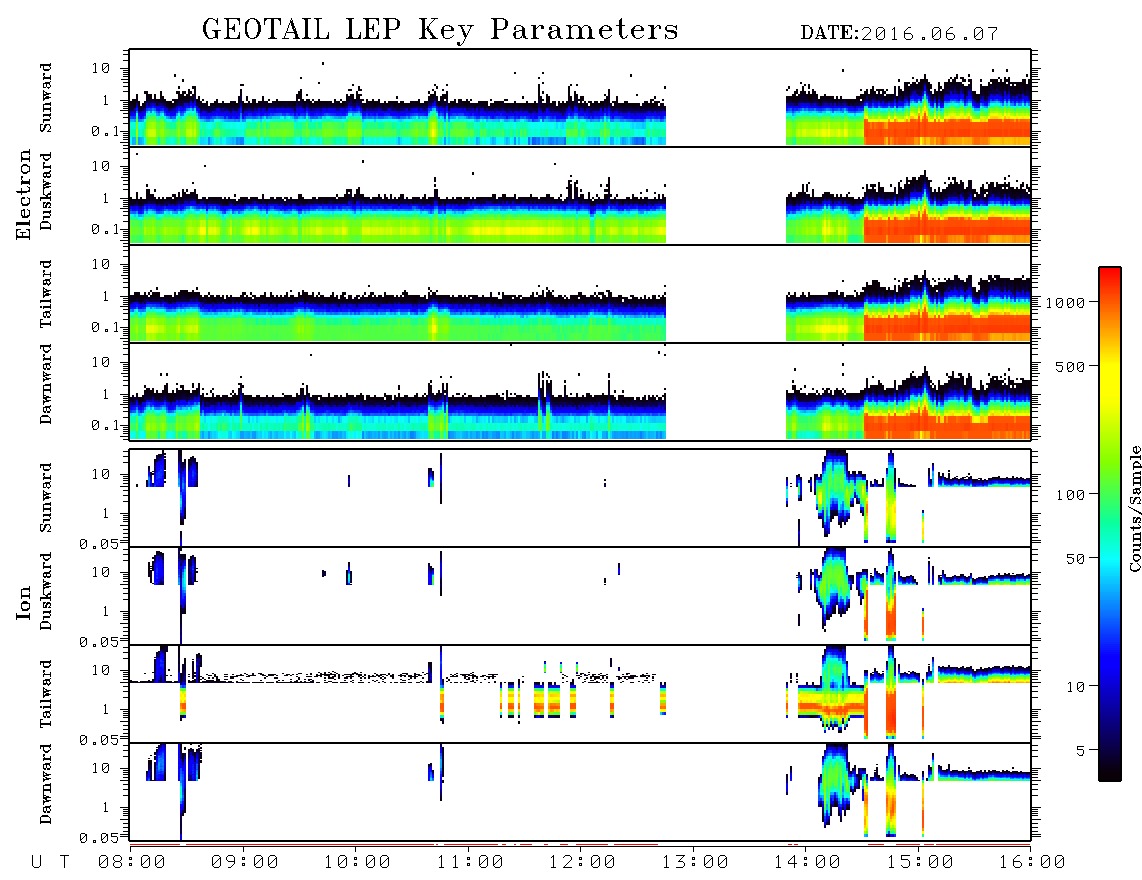Click the 13:00 time tick label

pos(695,863)
